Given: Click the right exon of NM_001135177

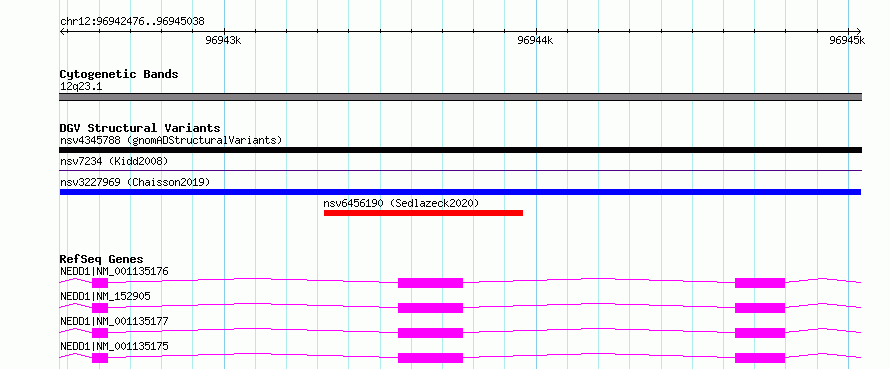Looking at the screenshot, I should coord(760,333).
